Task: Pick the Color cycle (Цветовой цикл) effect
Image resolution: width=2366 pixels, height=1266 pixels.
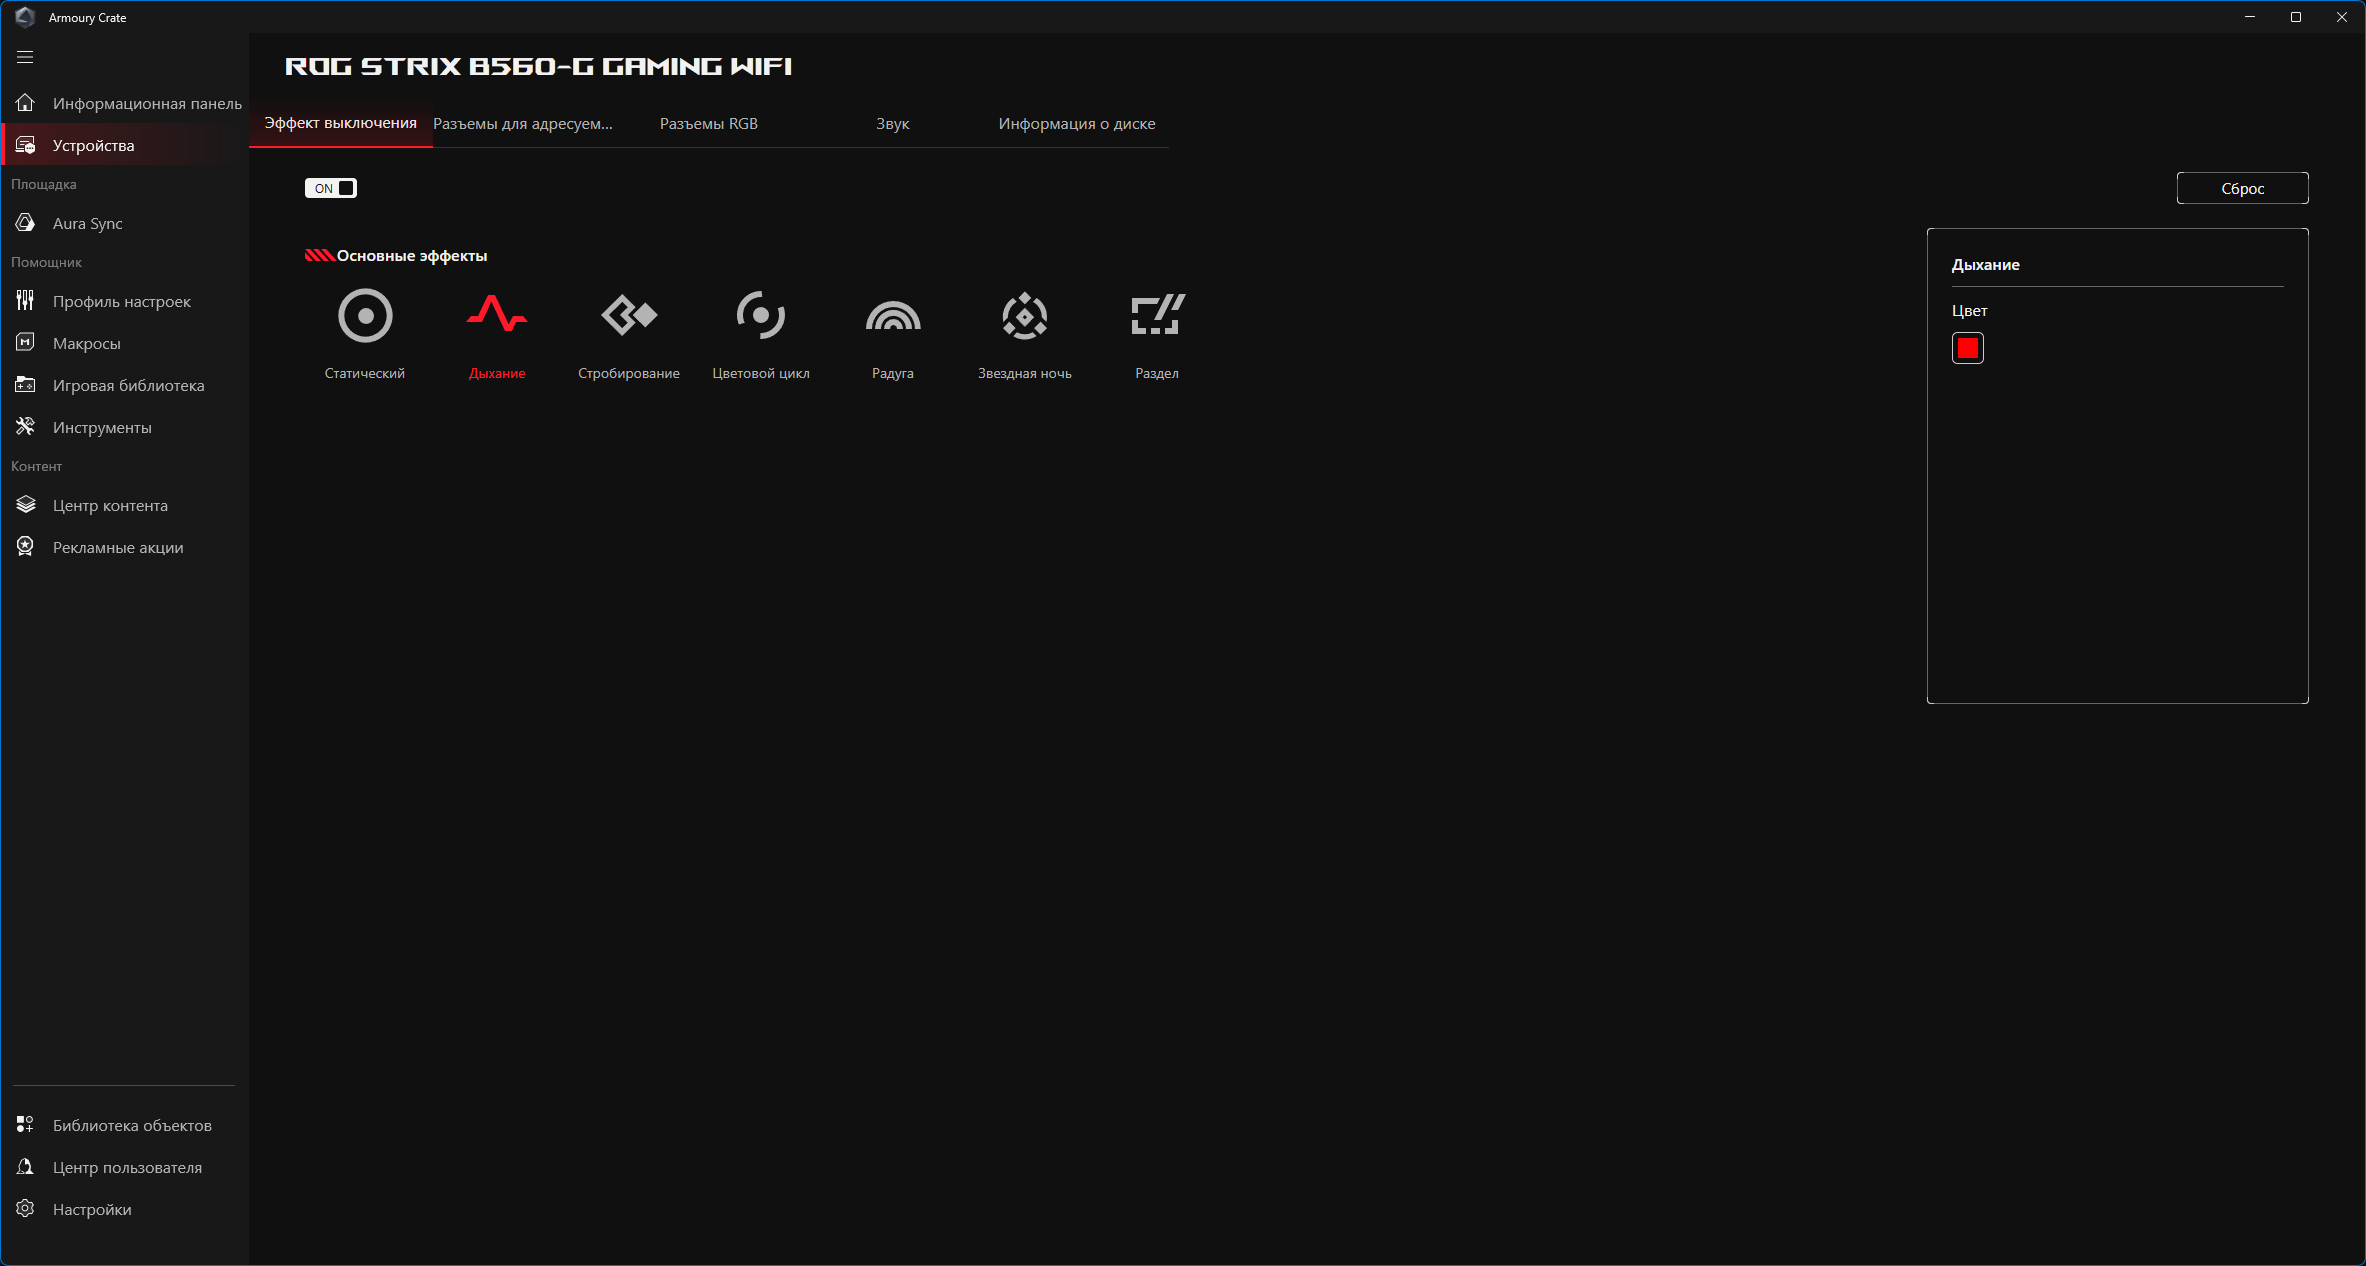Action: 761,316
